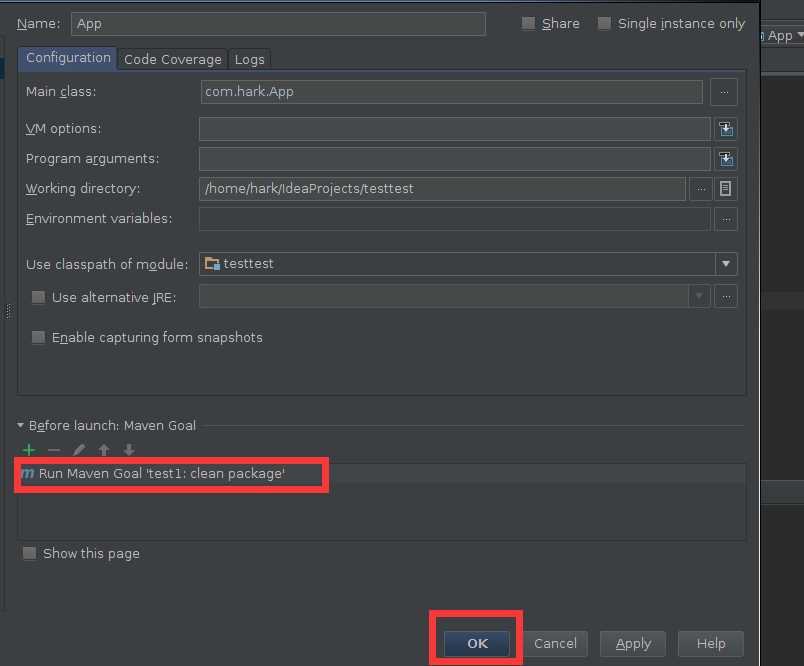Click into the VM options field
Viewport: 804px width, 666px height.
point(455,129)
